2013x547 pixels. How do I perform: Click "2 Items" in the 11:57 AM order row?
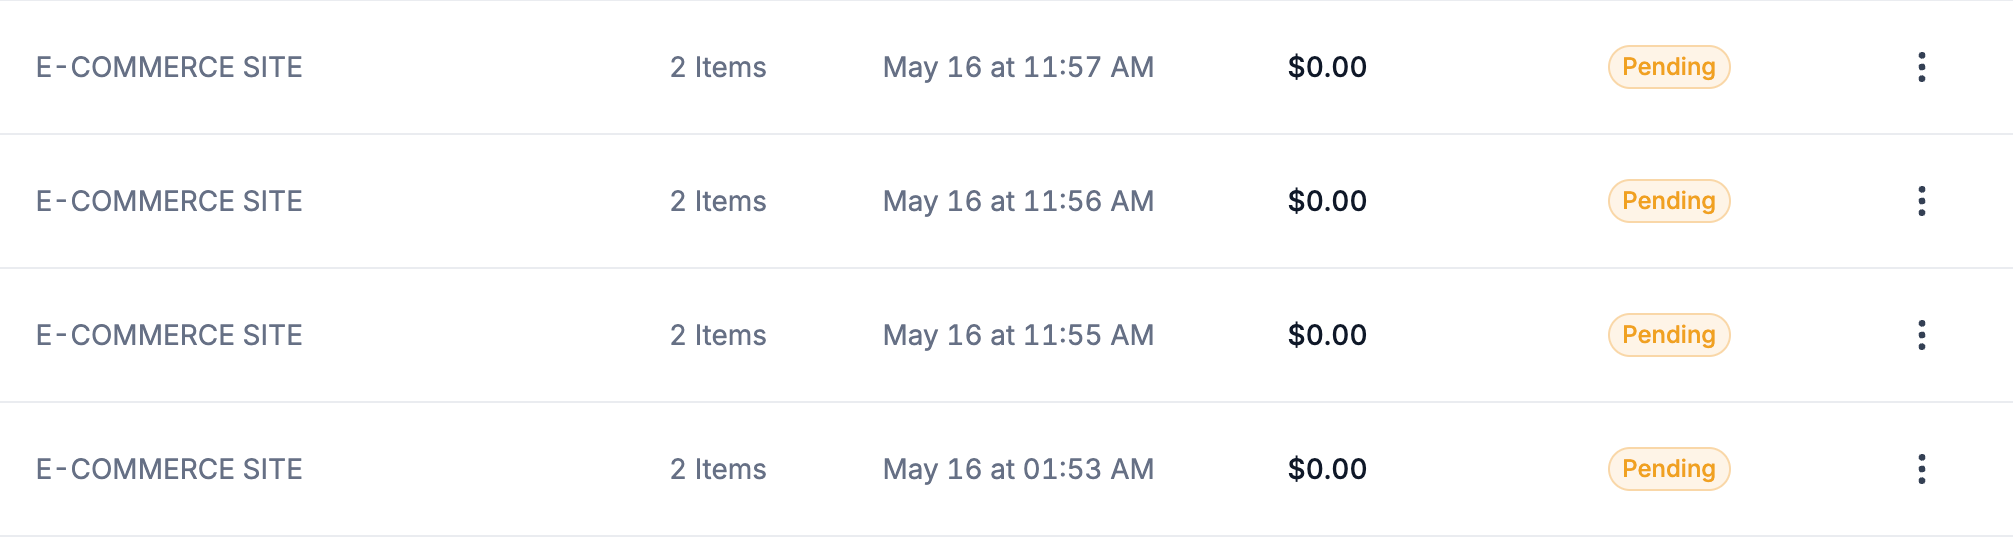(x=718, y=67)
